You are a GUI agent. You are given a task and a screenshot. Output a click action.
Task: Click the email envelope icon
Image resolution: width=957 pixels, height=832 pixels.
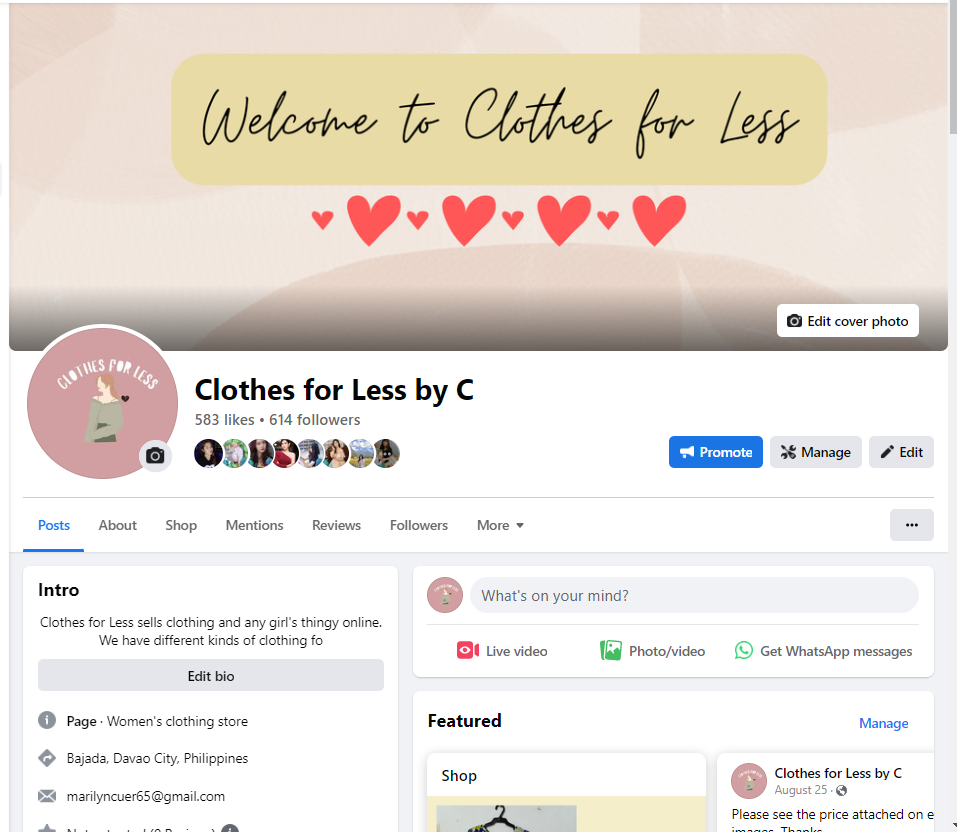(x=47, y=796)
